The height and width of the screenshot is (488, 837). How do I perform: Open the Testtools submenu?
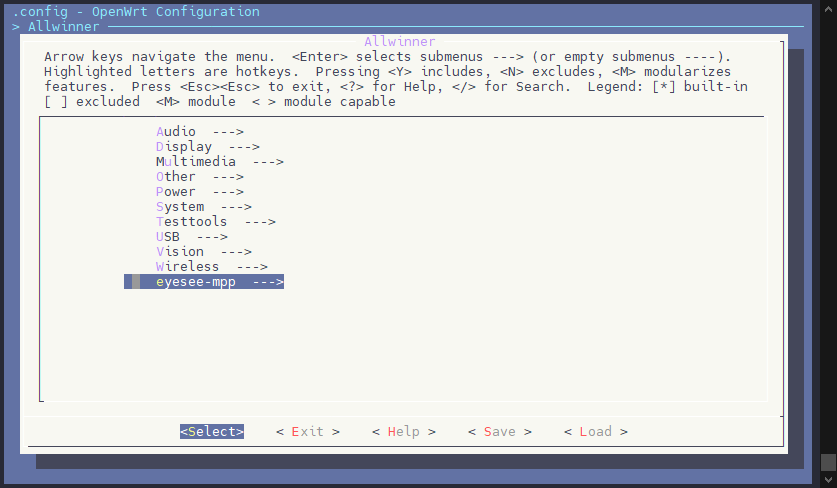pos(216,221)
